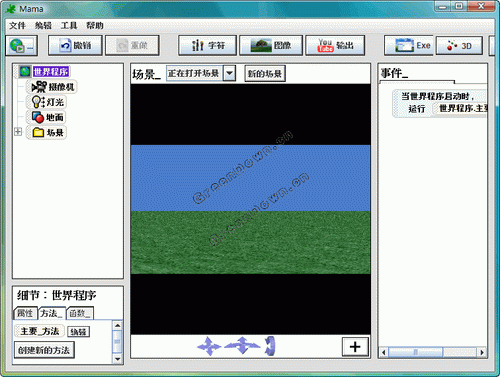Open the 字符 character gallery button
500x377 pixels.
[x=207, y=45]
